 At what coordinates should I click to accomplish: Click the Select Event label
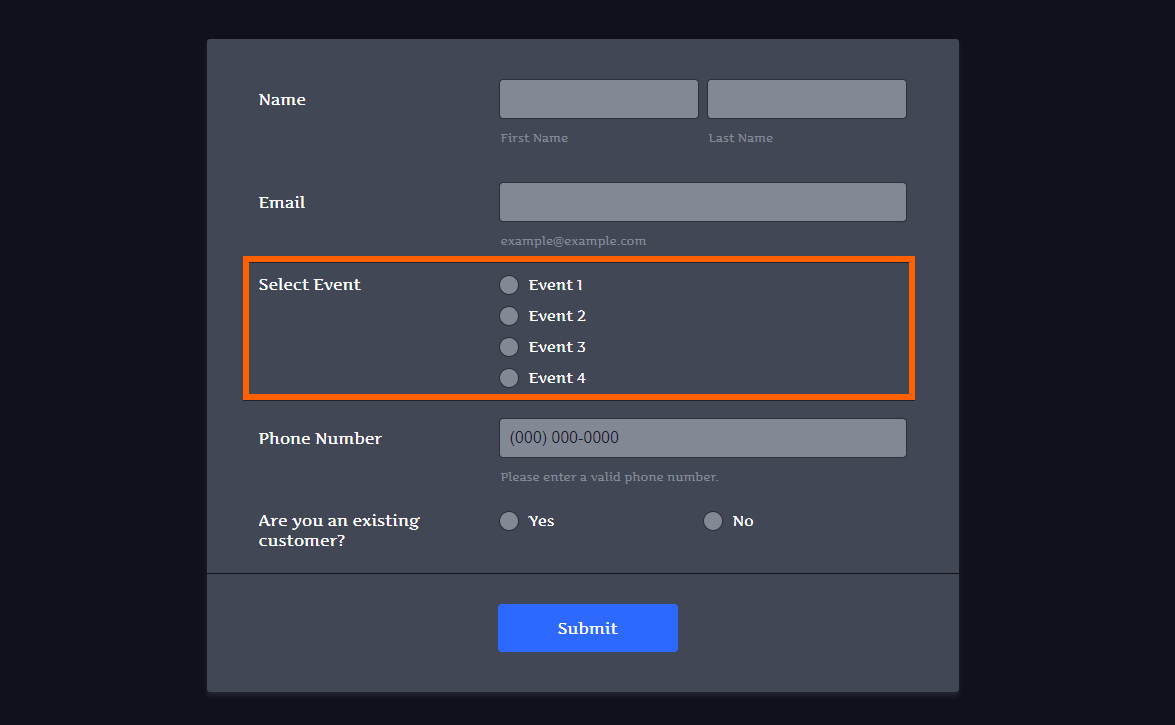click(x=309, y=285)
